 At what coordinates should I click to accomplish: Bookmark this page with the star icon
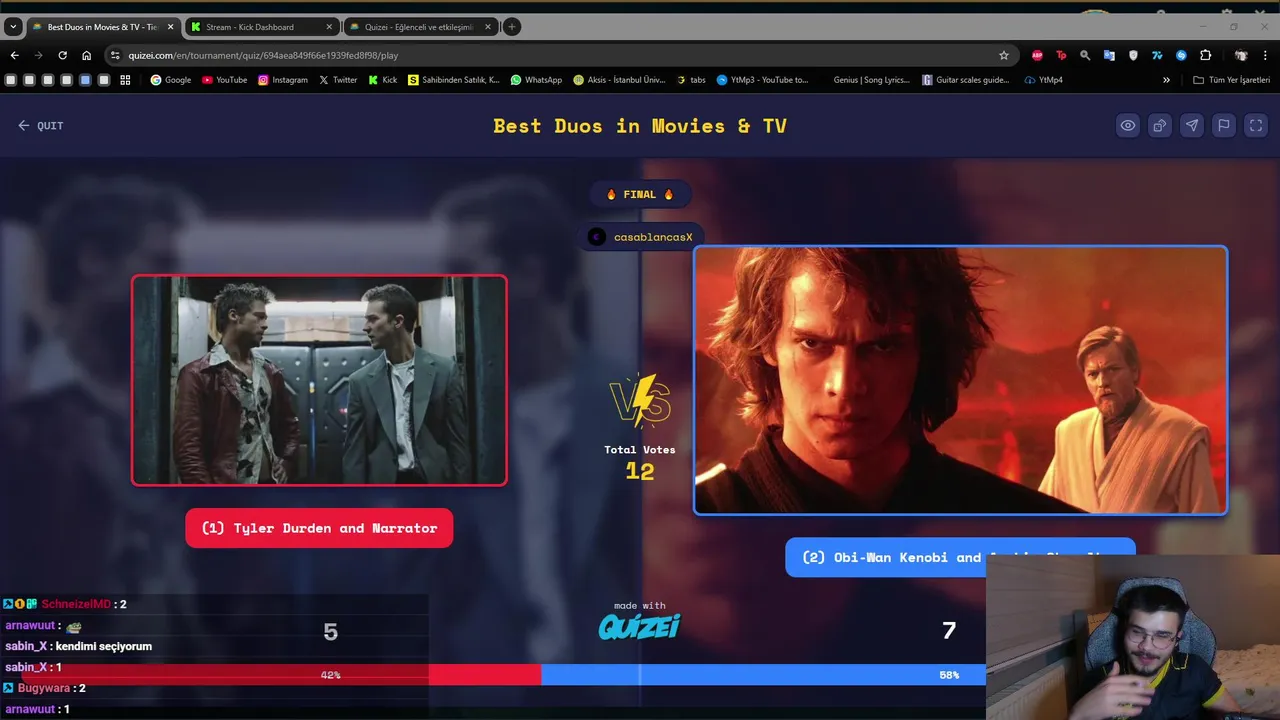point(1004,55)
